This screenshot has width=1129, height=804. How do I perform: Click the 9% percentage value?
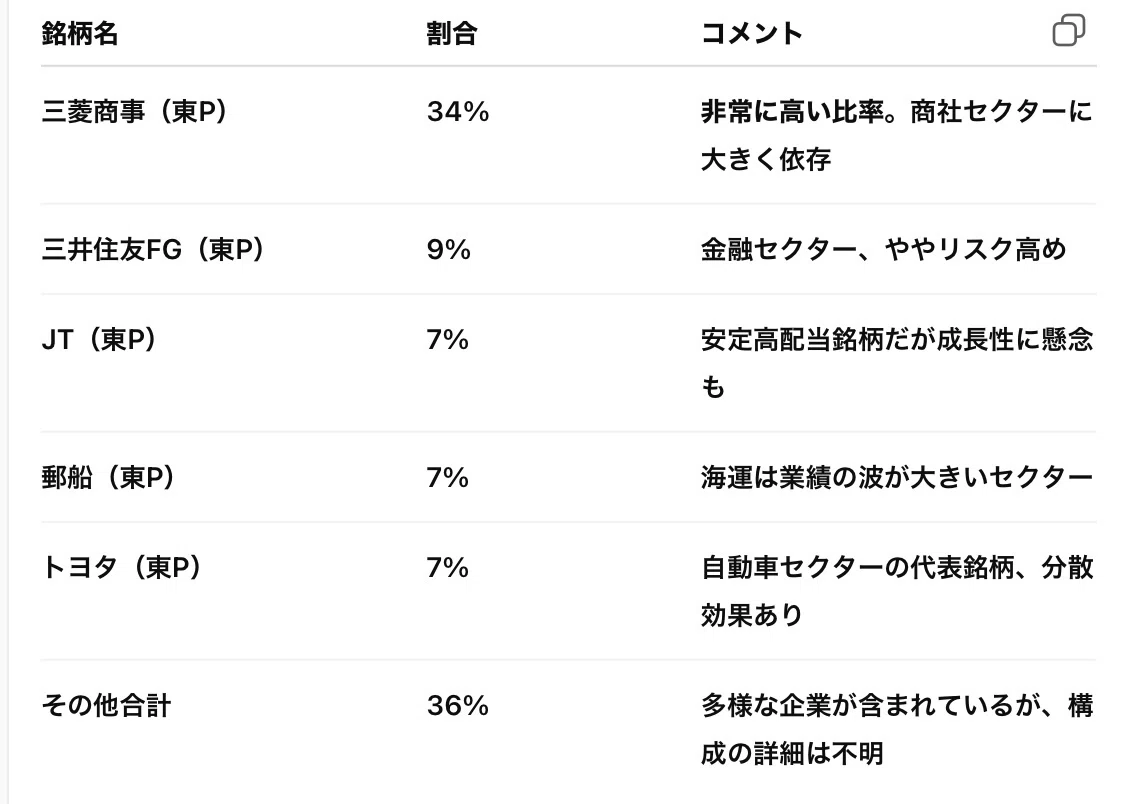(449, 250)
